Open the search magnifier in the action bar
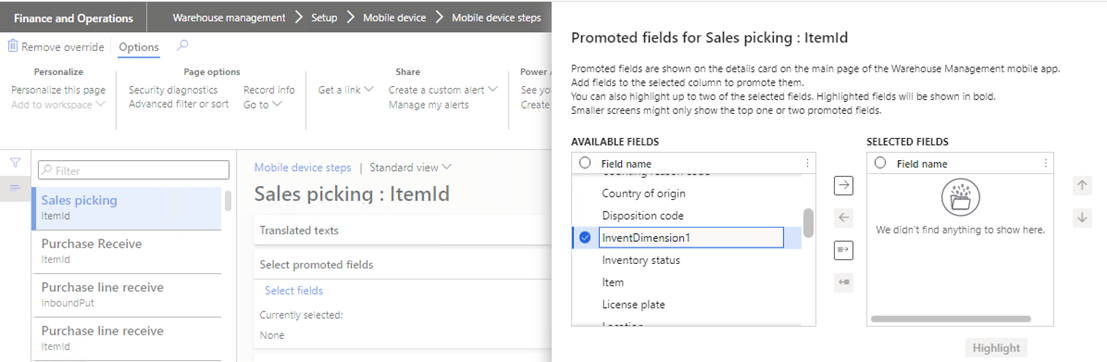 click(x=183, y=47)
